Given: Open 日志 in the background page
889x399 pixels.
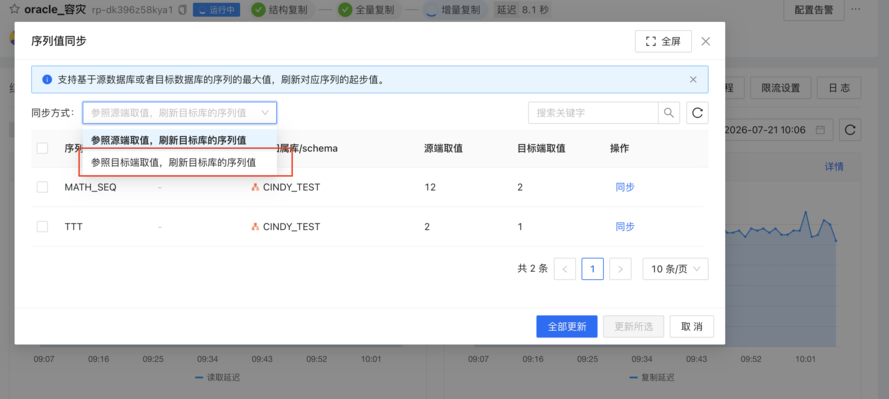Looking at the screenshot, I should (x=839, y=88).
